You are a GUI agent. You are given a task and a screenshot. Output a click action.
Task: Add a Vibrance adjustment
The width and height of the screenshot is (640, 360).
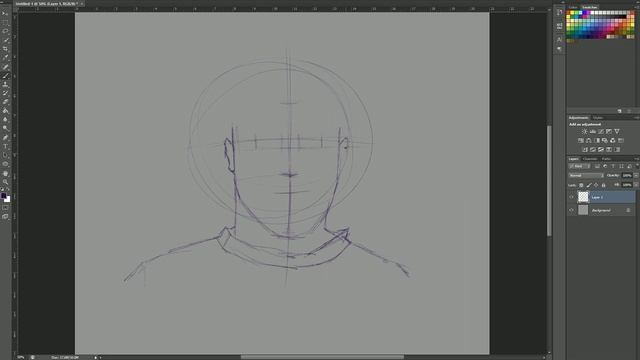pyautogui.click(x=617, y=131)
